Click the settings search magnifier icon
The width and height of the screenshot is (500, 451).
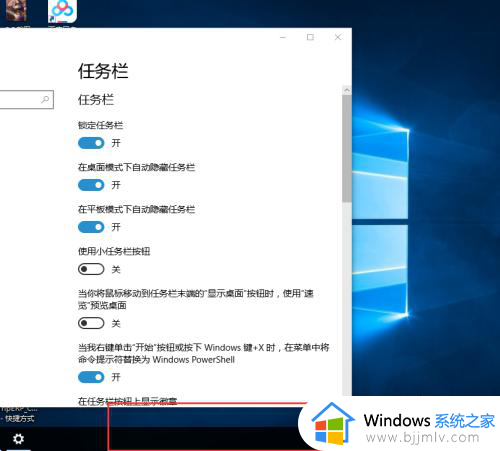click(x=45, y=99)
